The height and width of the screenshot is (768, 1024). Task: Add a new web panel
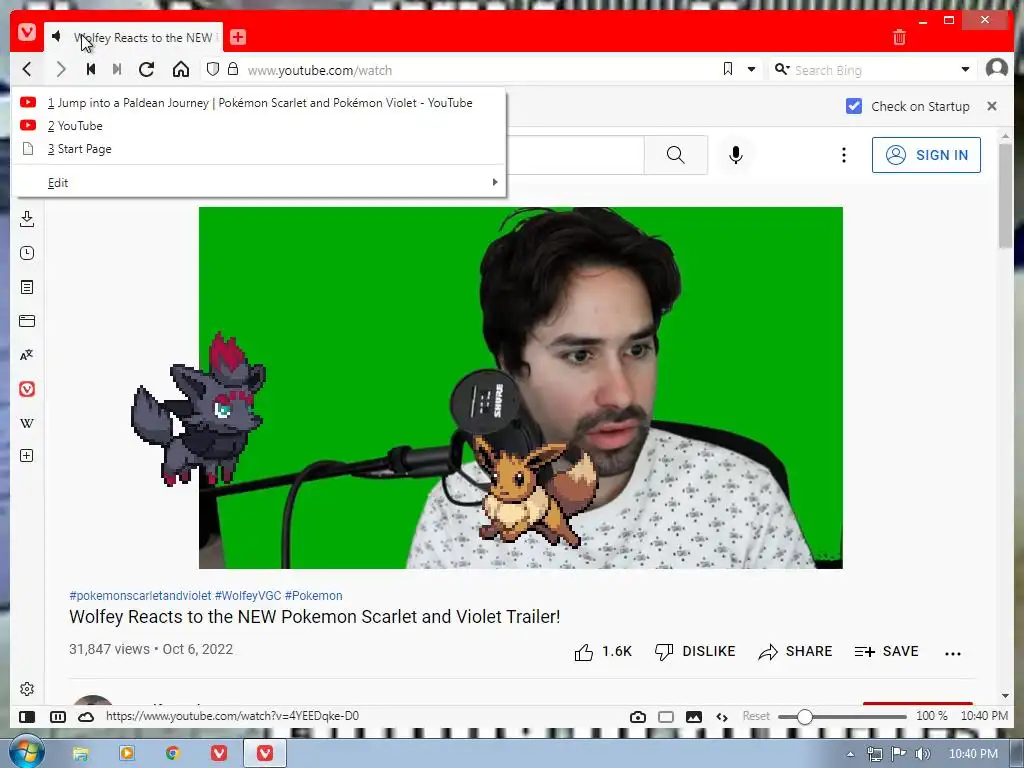(27, 456)
